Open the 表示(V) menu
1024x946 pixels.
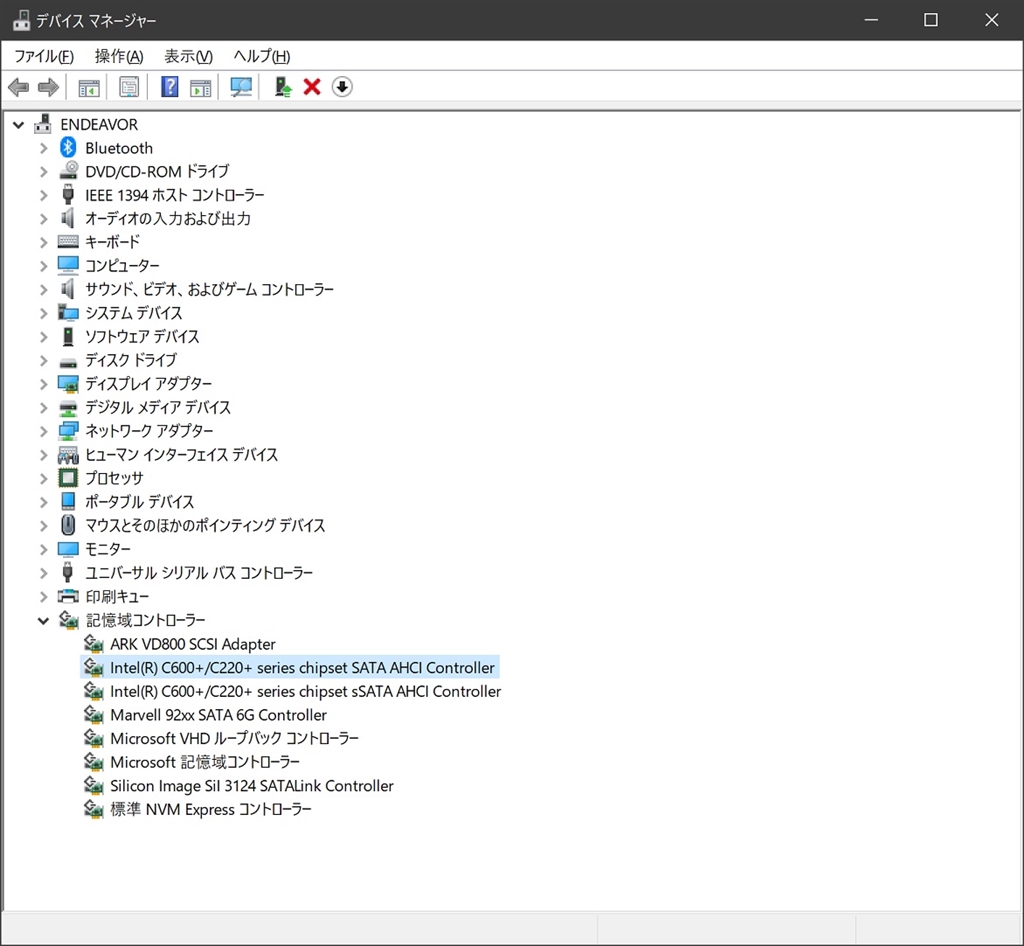(188, 56)
